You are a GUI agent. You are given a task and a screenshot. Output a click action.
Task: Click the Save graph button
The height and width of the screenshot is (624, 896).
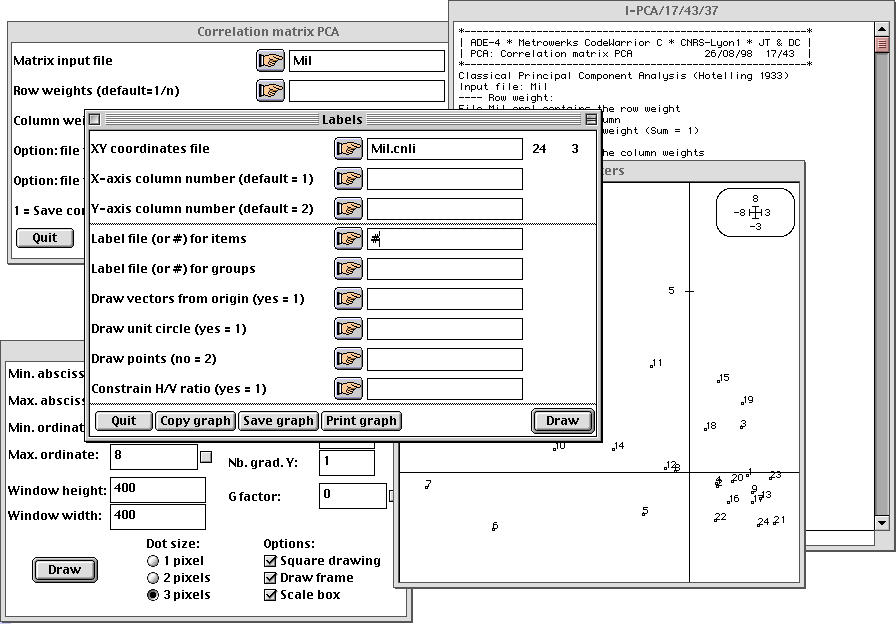278,421
